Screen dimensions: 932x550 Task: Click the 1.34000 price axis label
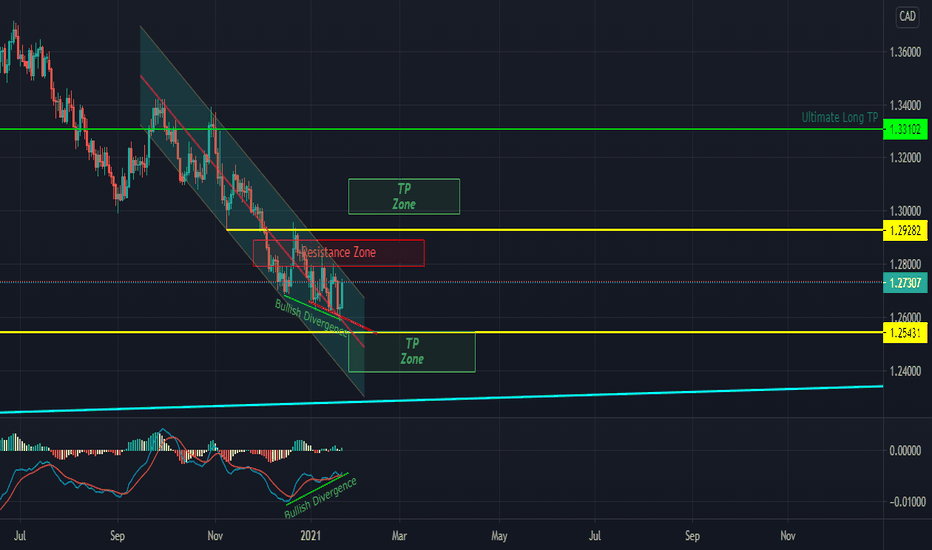click(905, 105)
